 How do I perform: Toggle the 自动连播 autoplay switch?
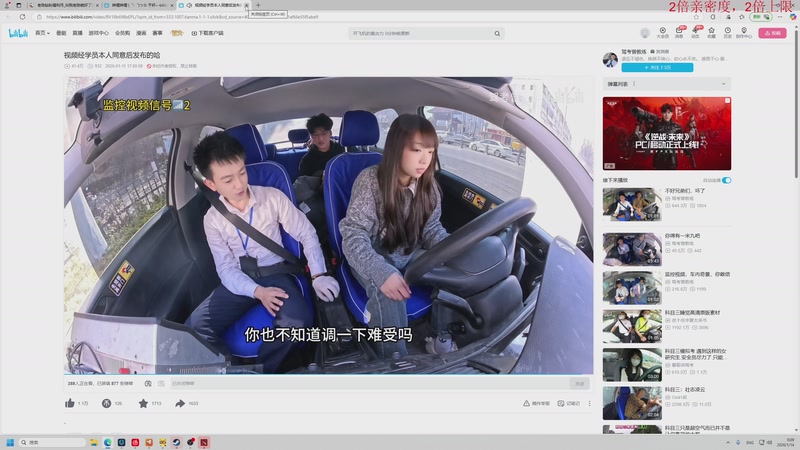727,180
